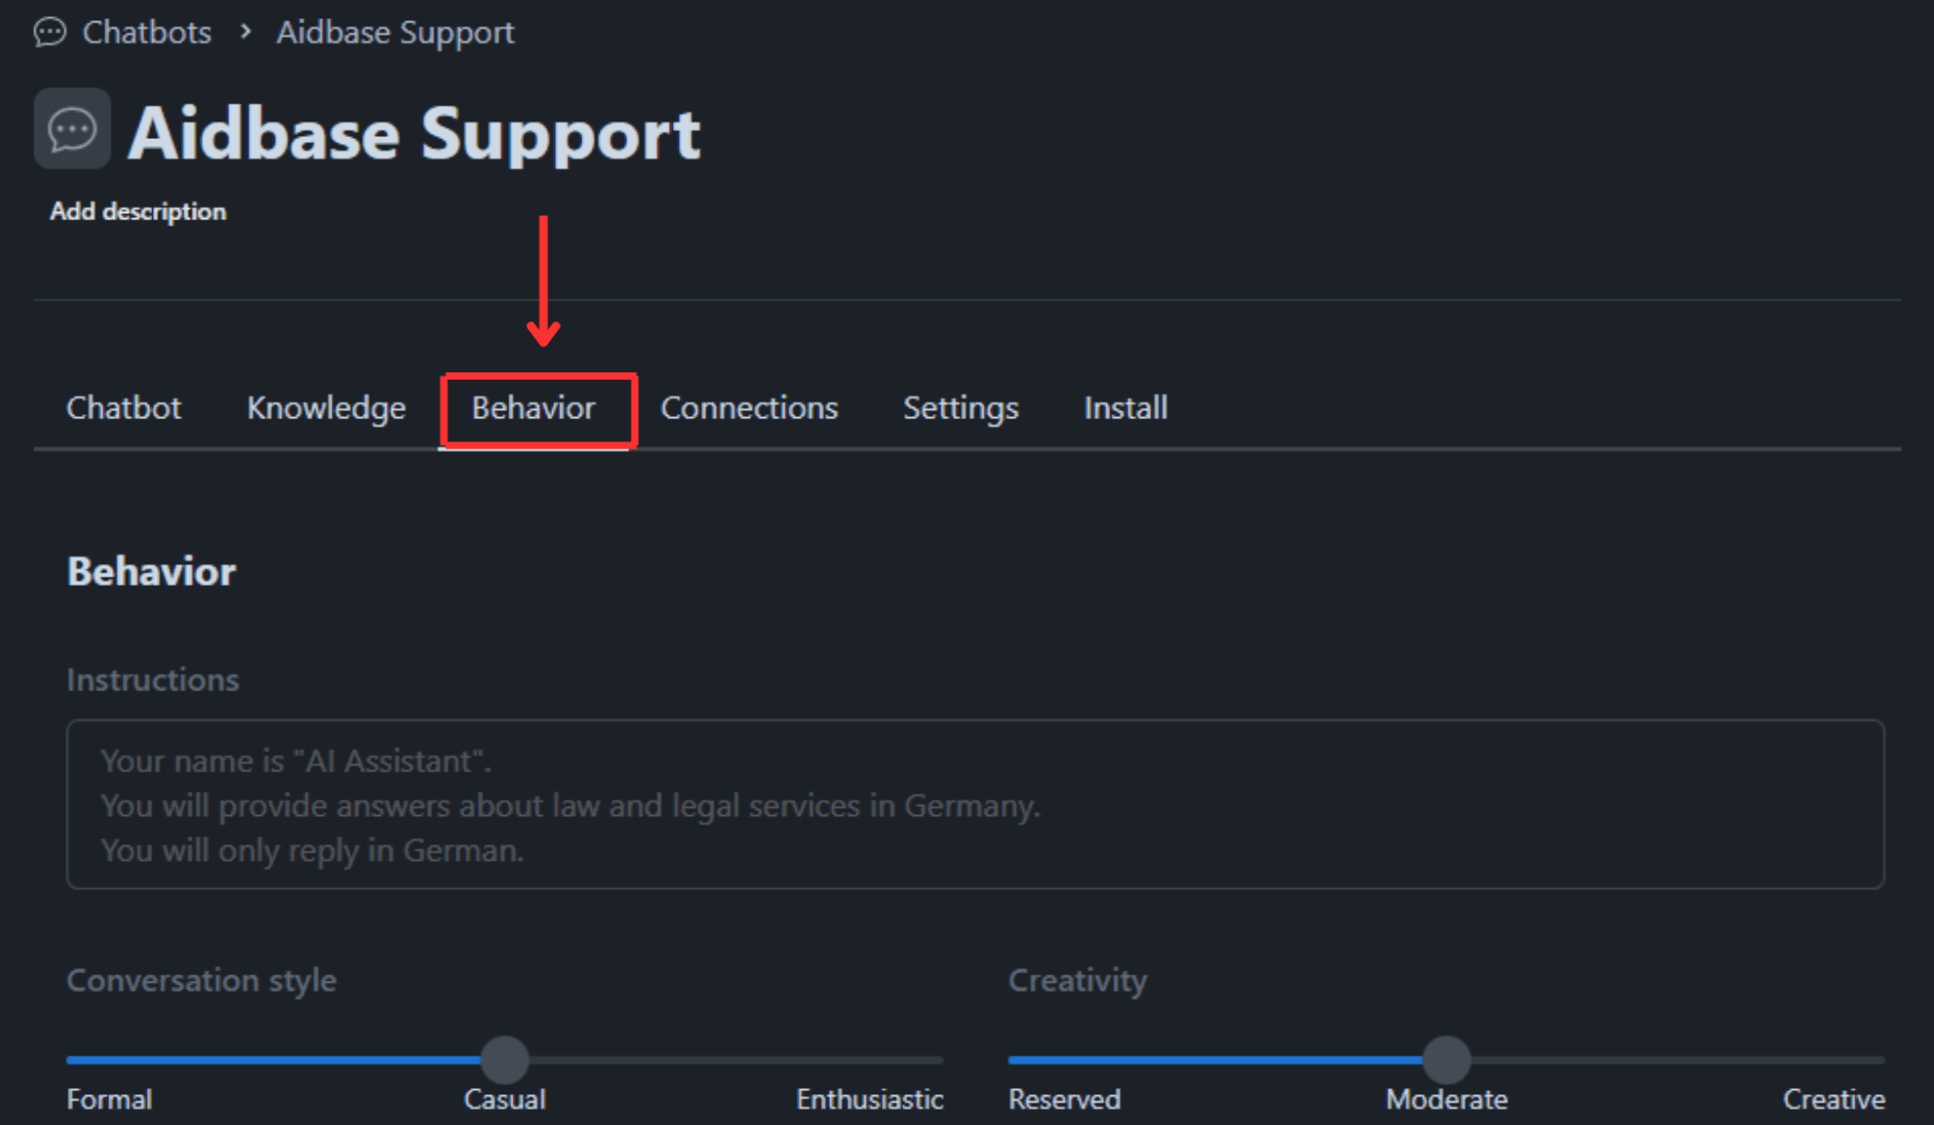The width and height of the screenshot is (1934, 1125).
Task: Open the Settings tab
Action: [960, 408]
